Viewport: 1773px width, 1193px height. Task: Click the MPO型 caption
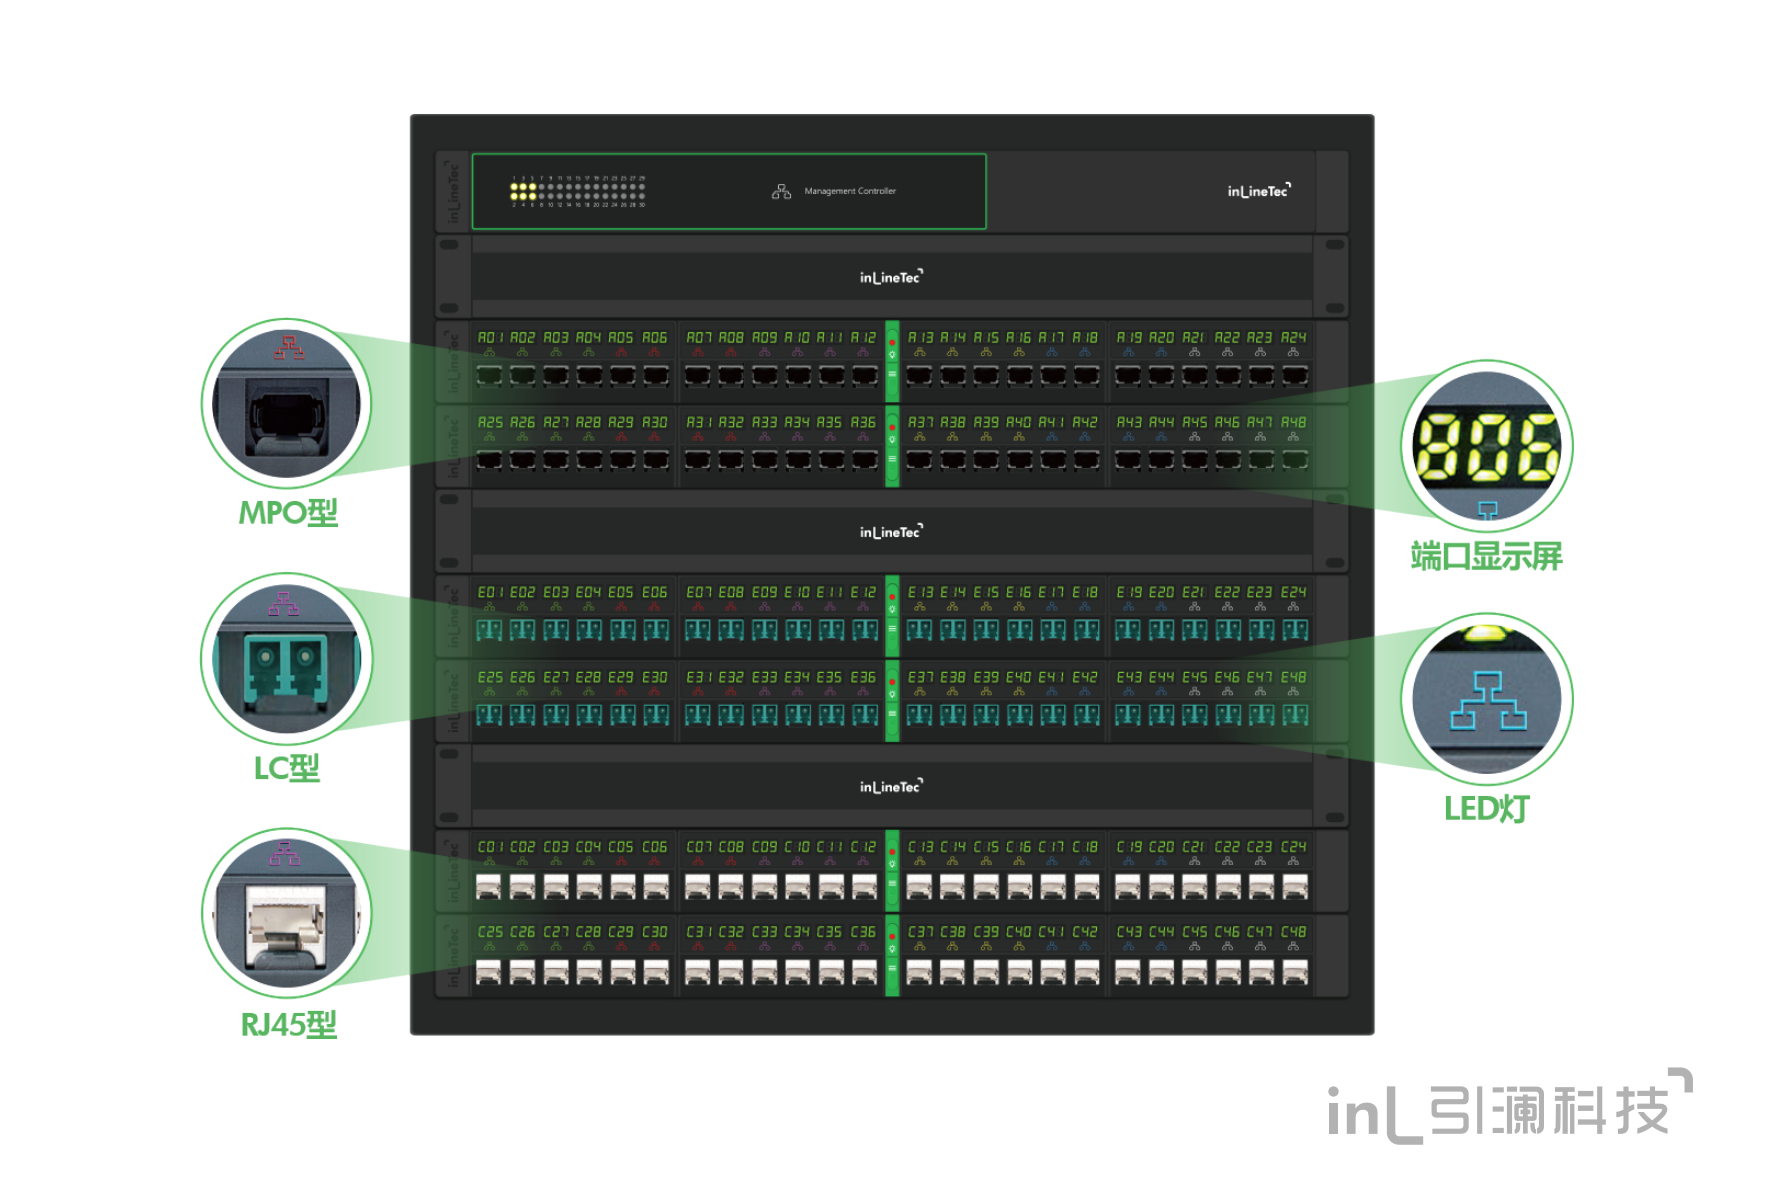click(x=288, y=513)
